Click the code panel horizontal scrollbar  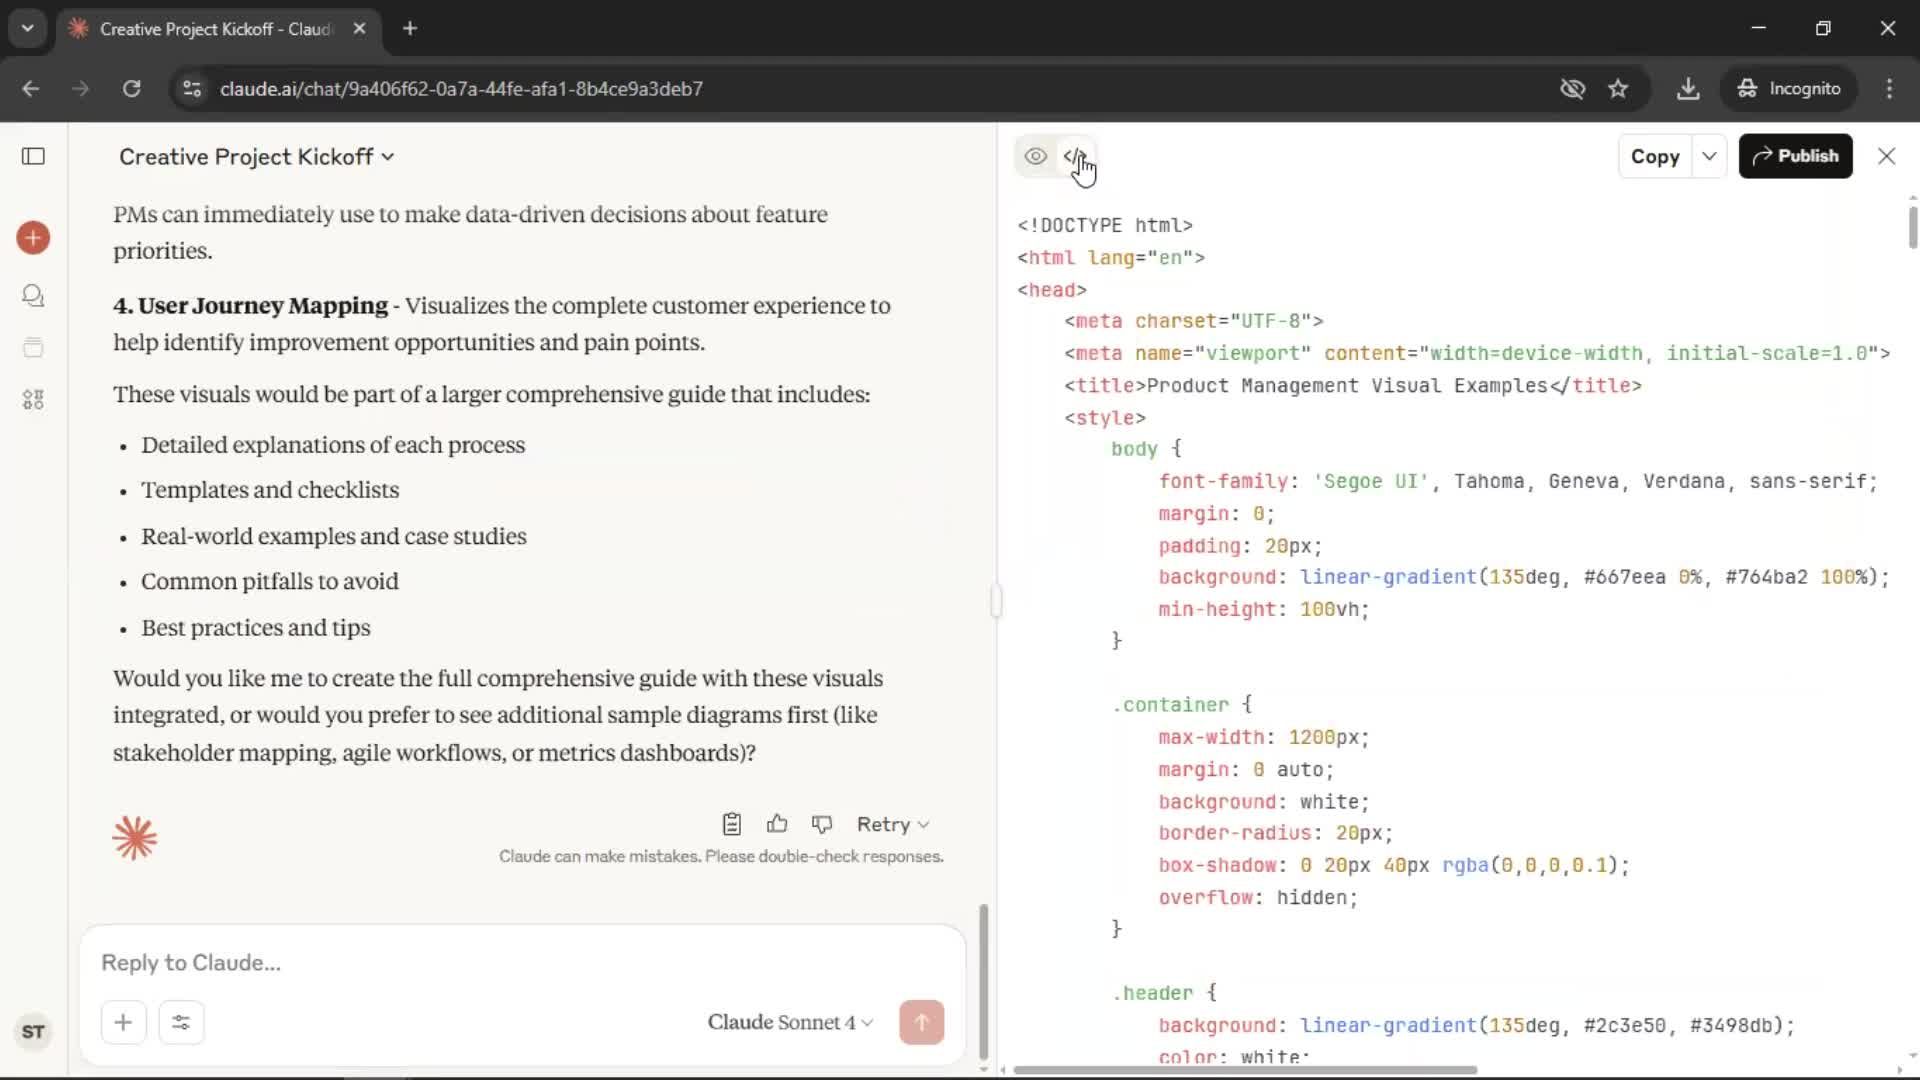coord(1245,1070)
